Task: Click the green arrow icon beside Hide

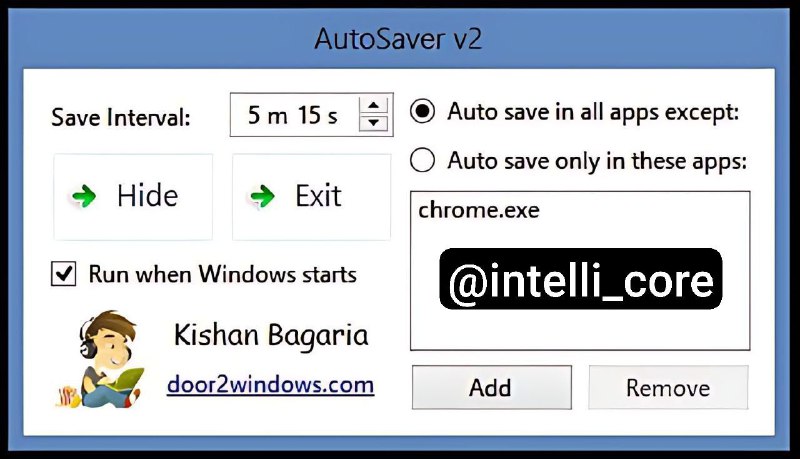Action: (x=84, y=196)
